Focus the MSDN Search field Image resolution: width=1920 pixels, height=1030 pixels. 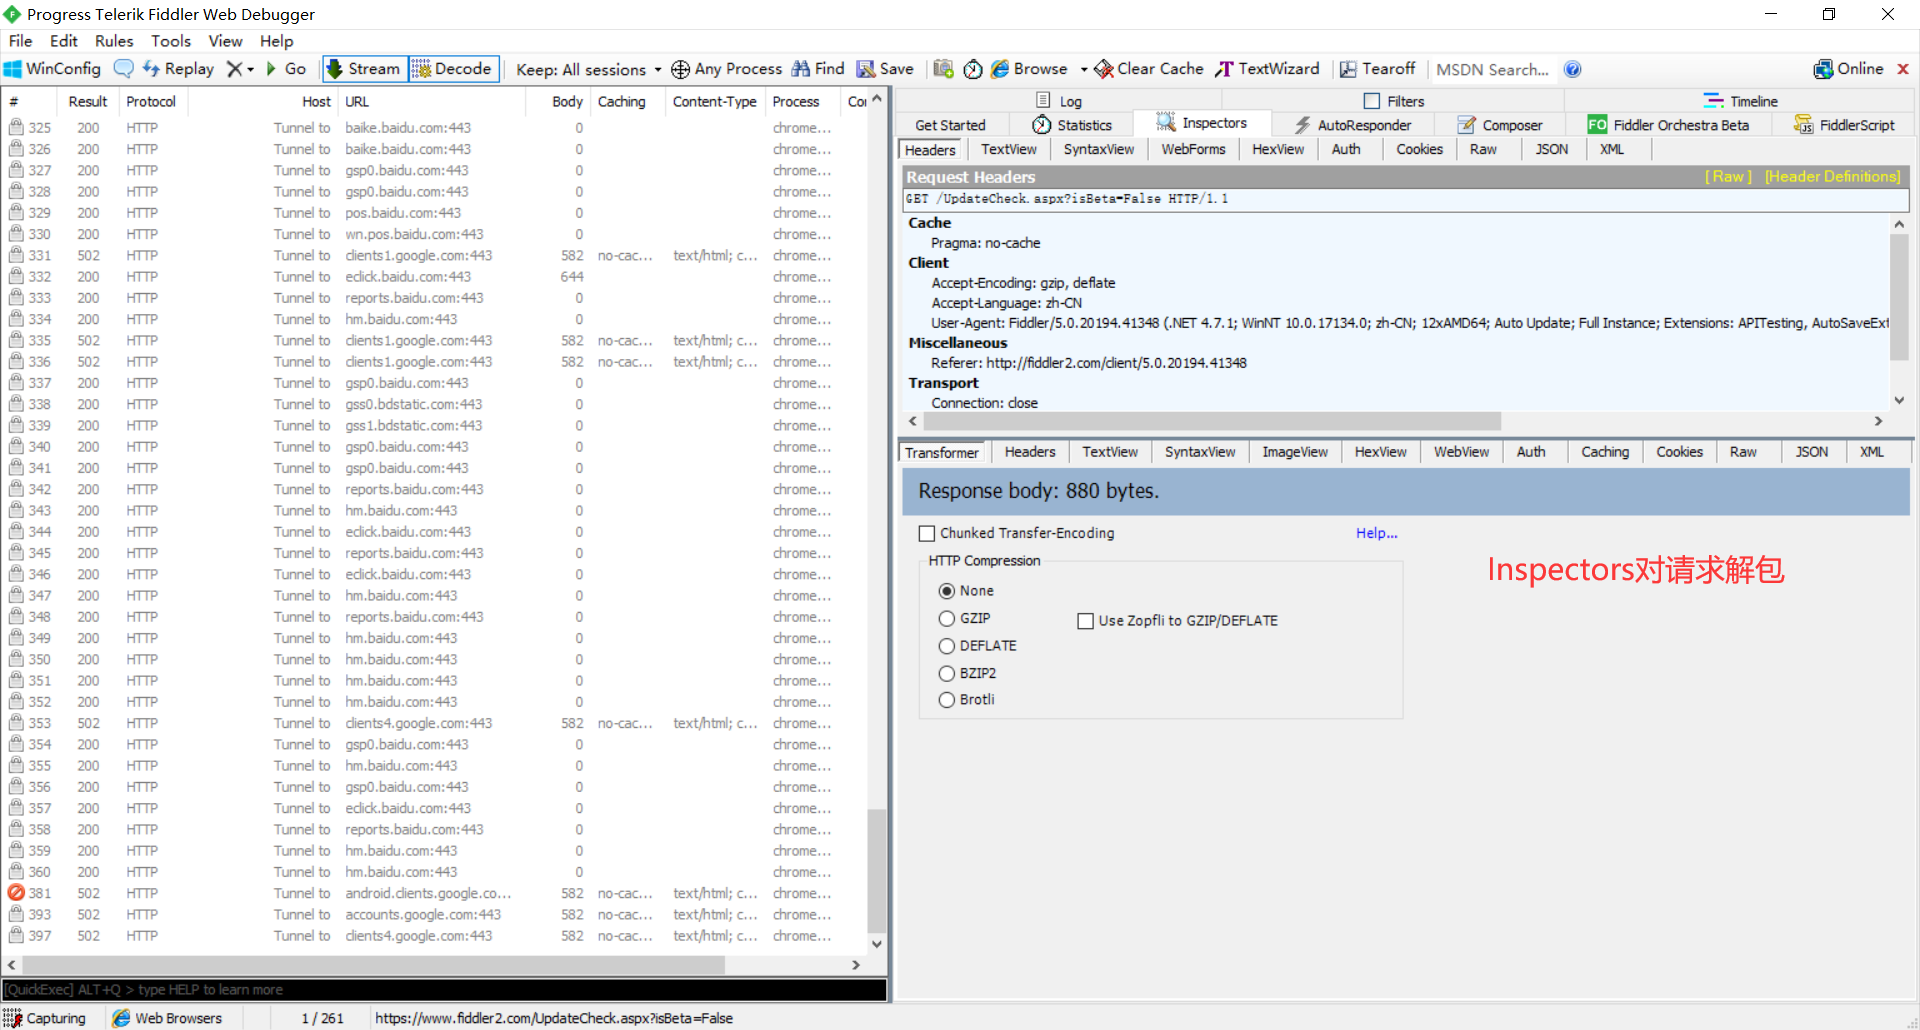tap(1493, 69)
